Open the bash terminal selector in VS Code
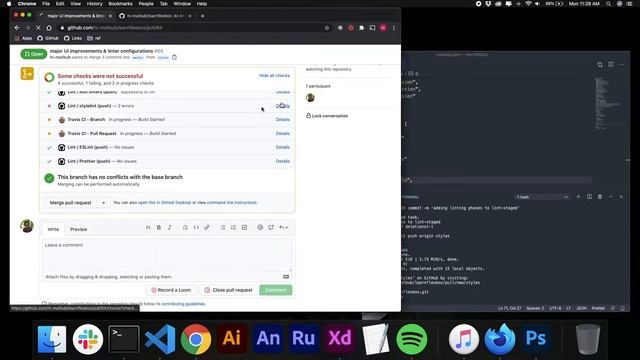This screenshot has width=640, height=360. tap(542, 197)
